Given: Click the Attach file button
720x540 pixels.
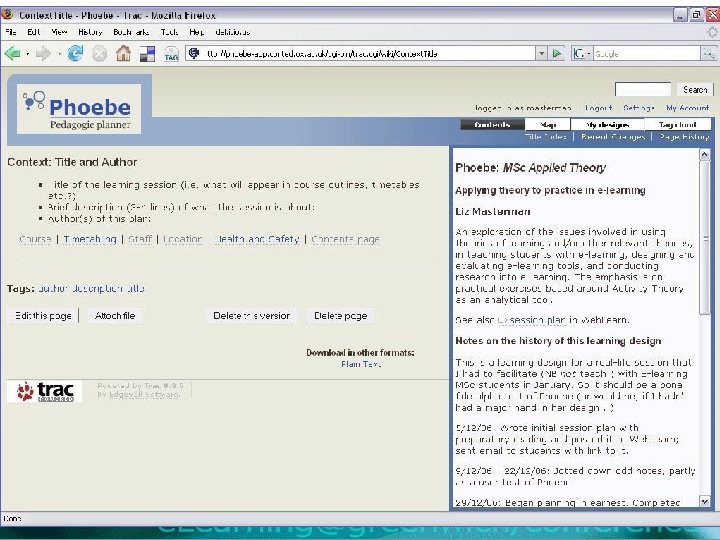Looking at the screenshot, I should pos(115,316).
